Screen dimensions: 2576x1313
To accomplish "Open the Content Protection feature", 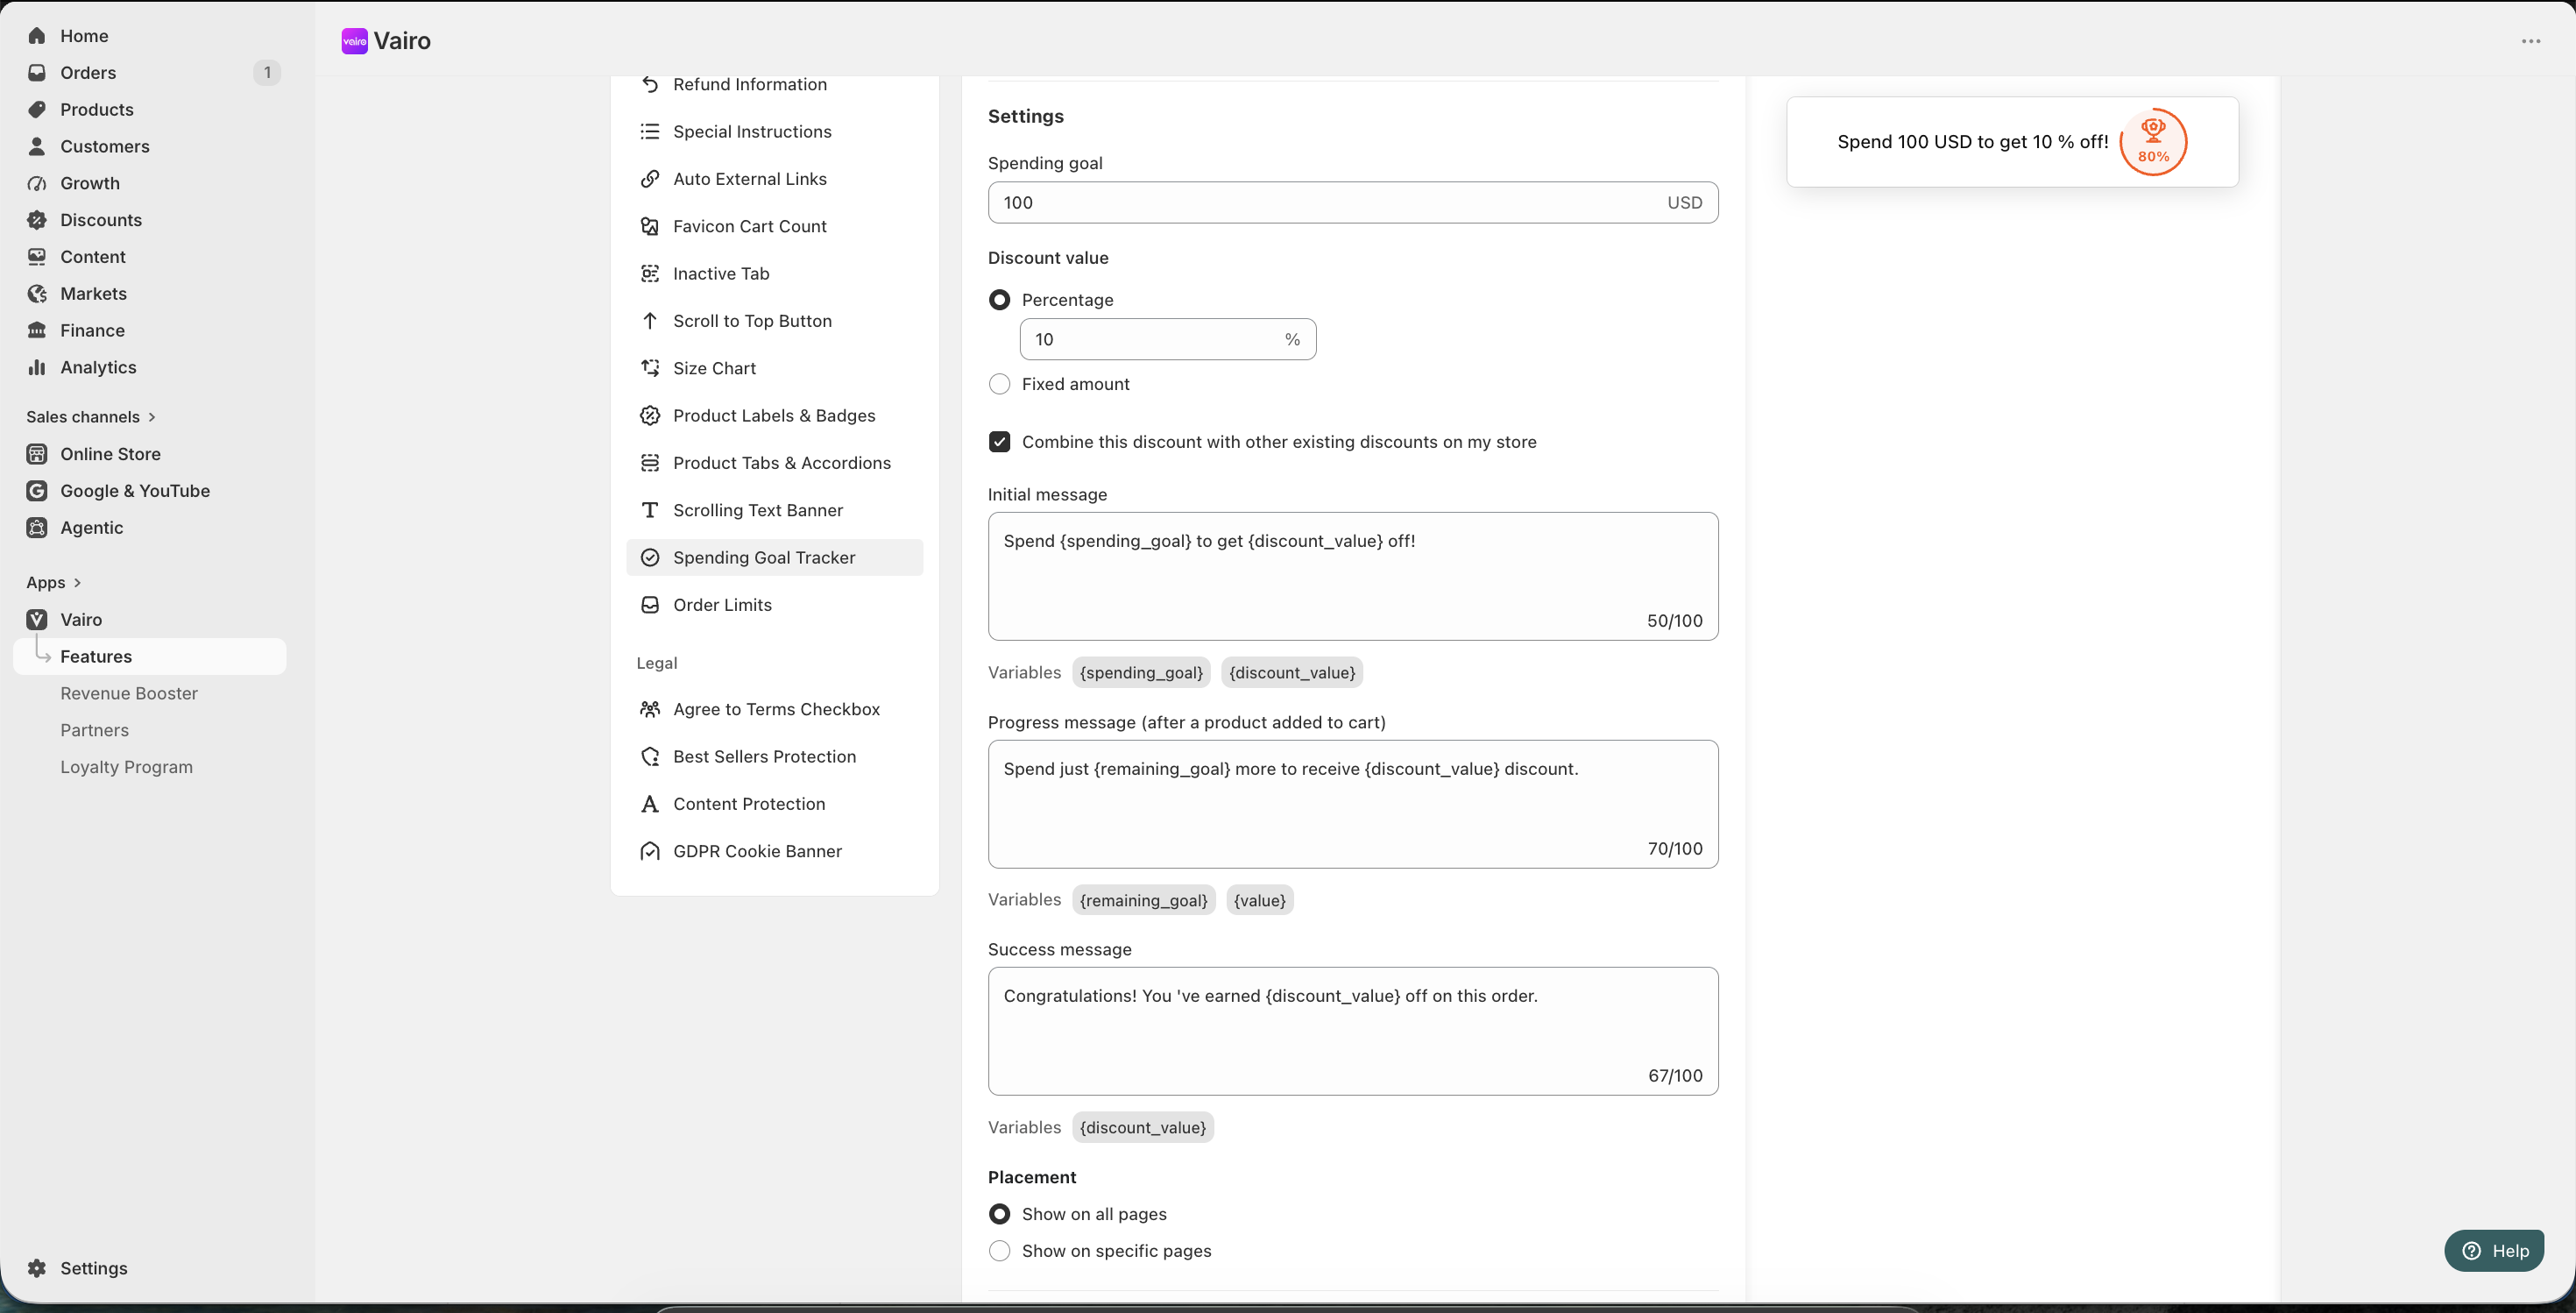I will click(x=775, y=804).
